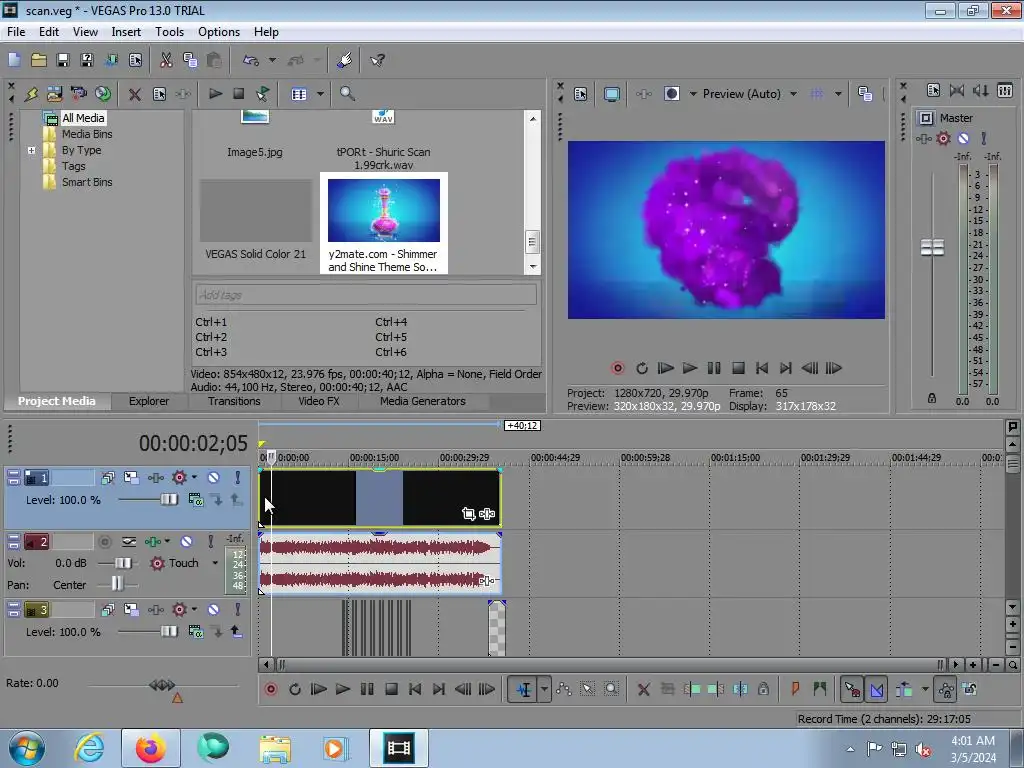Click the Dim Output icon in mixer
This screenshot has width=1024, height=768.
click(x=981, y=90)
